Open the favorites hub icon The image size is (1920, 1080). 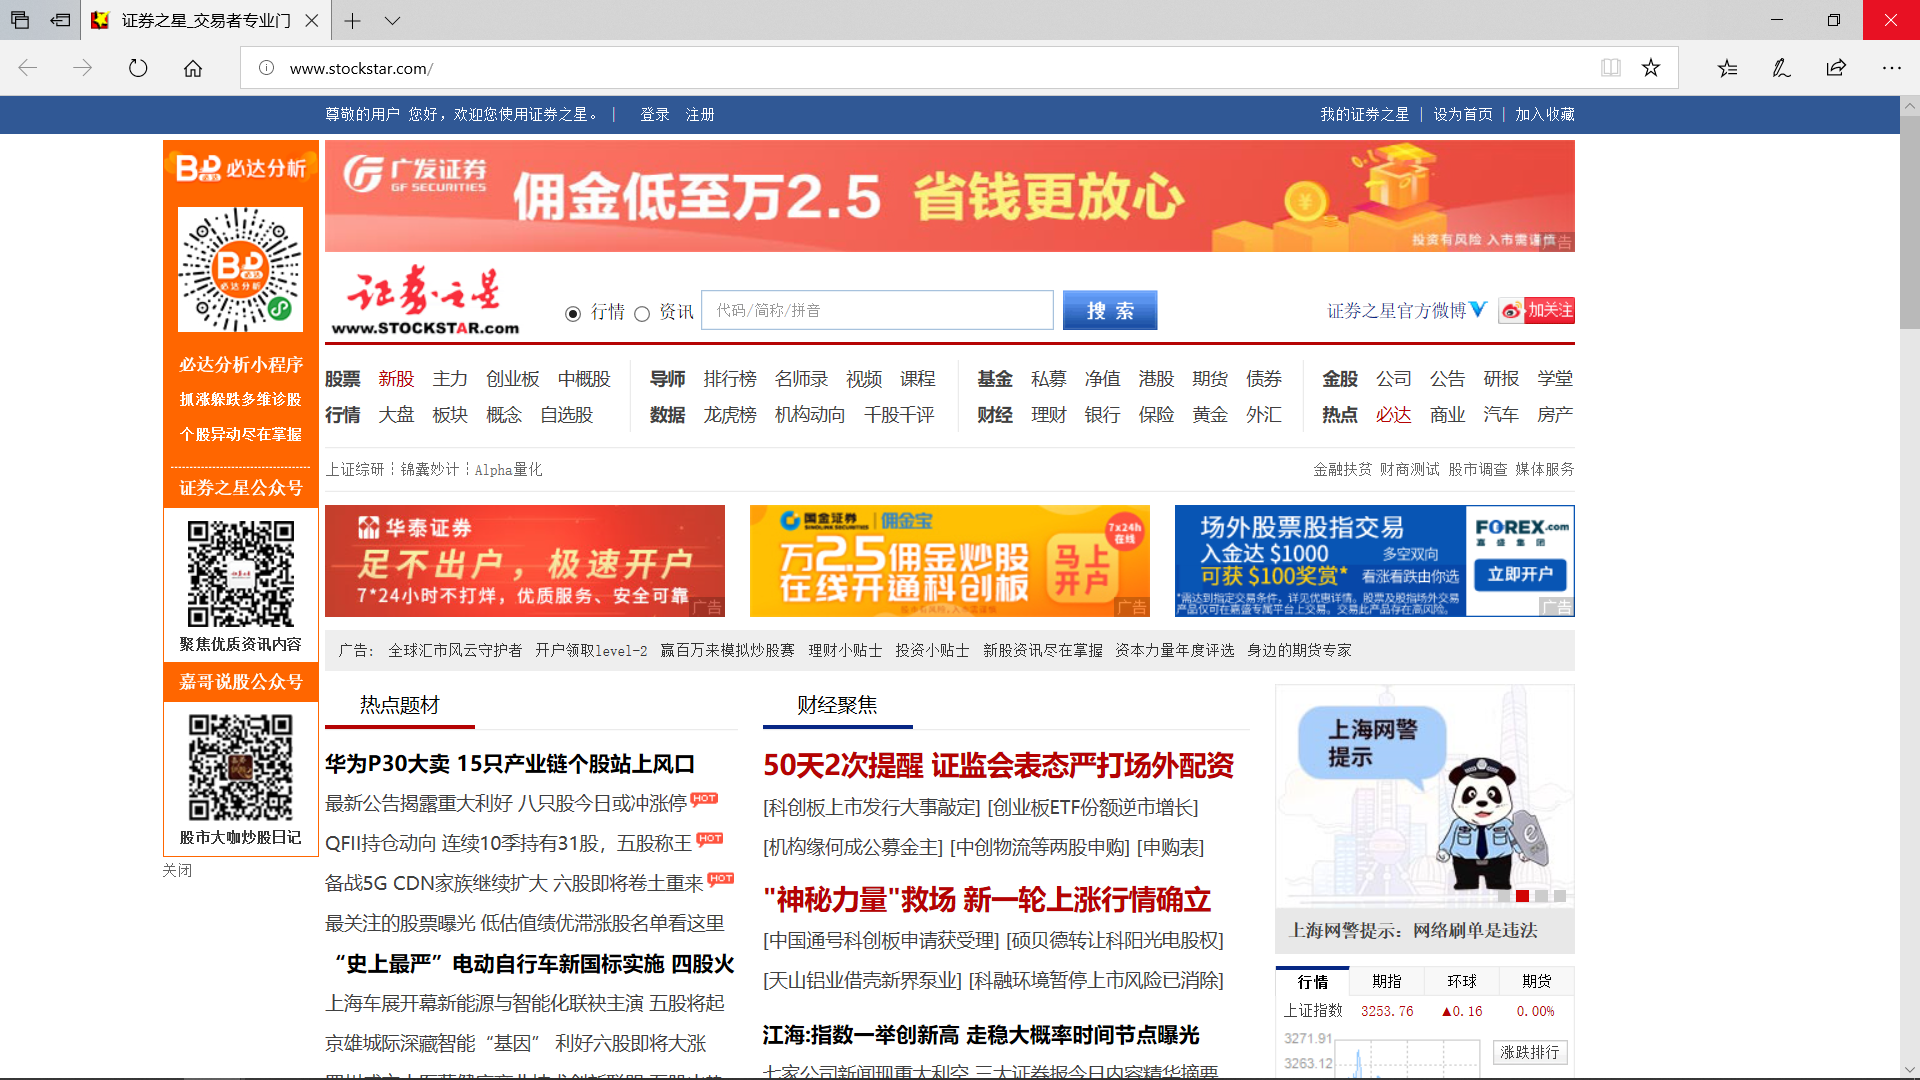(x=1728, y=68)
